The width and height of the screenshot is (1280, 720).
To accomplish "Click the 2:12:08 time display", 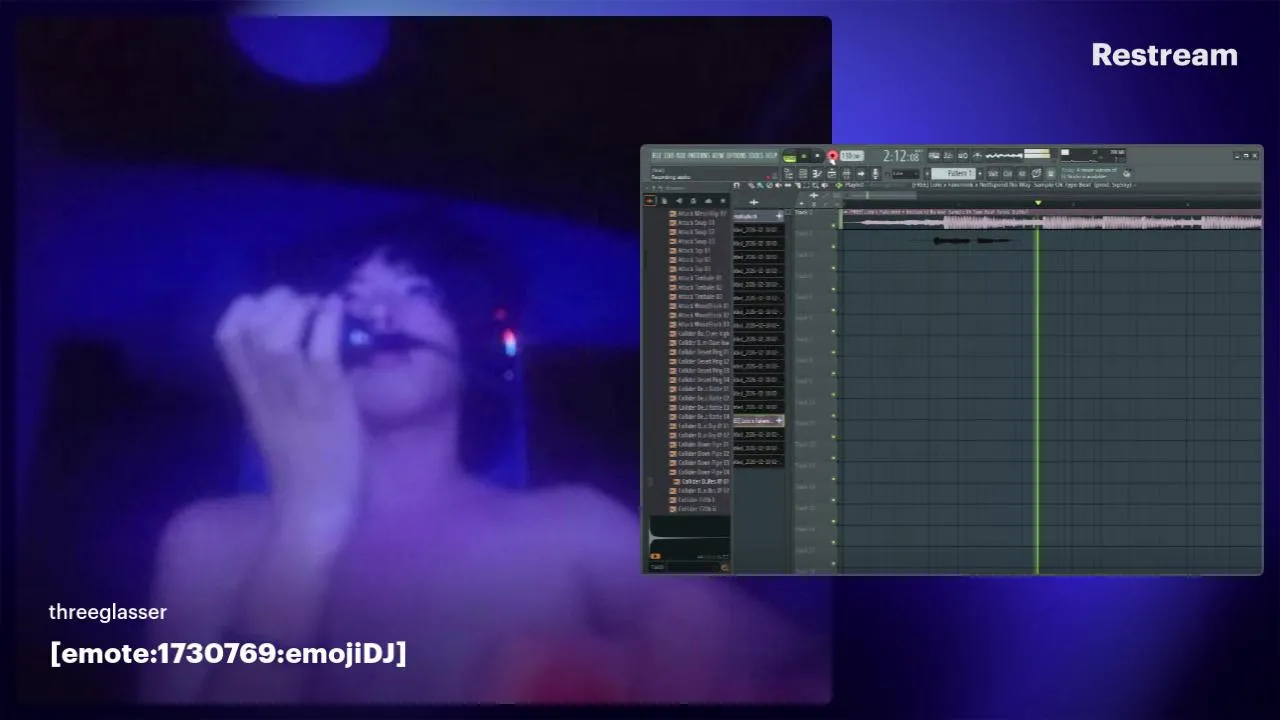I will click(901, 156).
